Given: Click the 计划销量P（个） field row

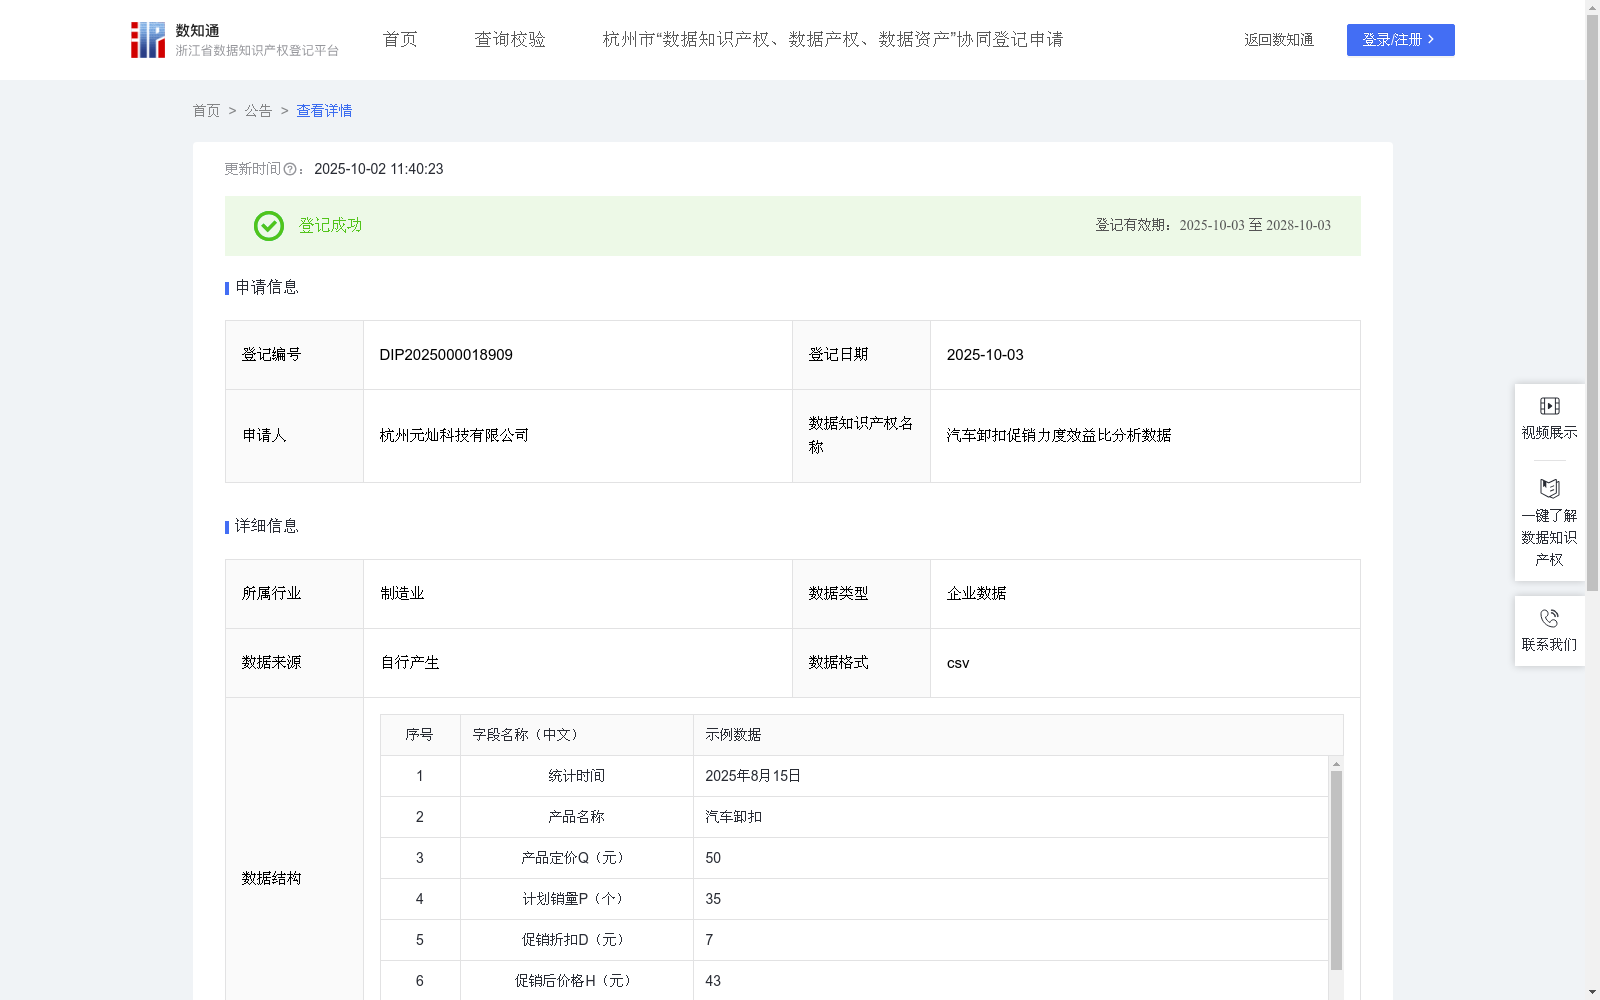Looking at the screenshot, I should tap(854, 899).
